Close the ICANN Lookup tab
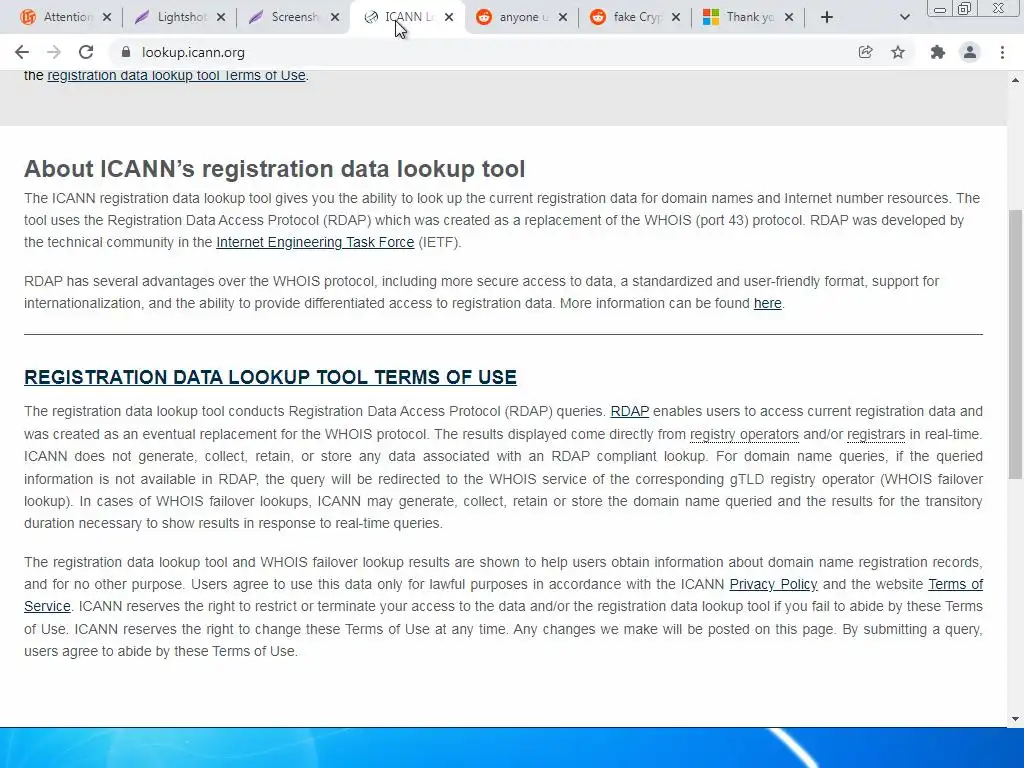The image size is (1024, 768). coord(449,17)
